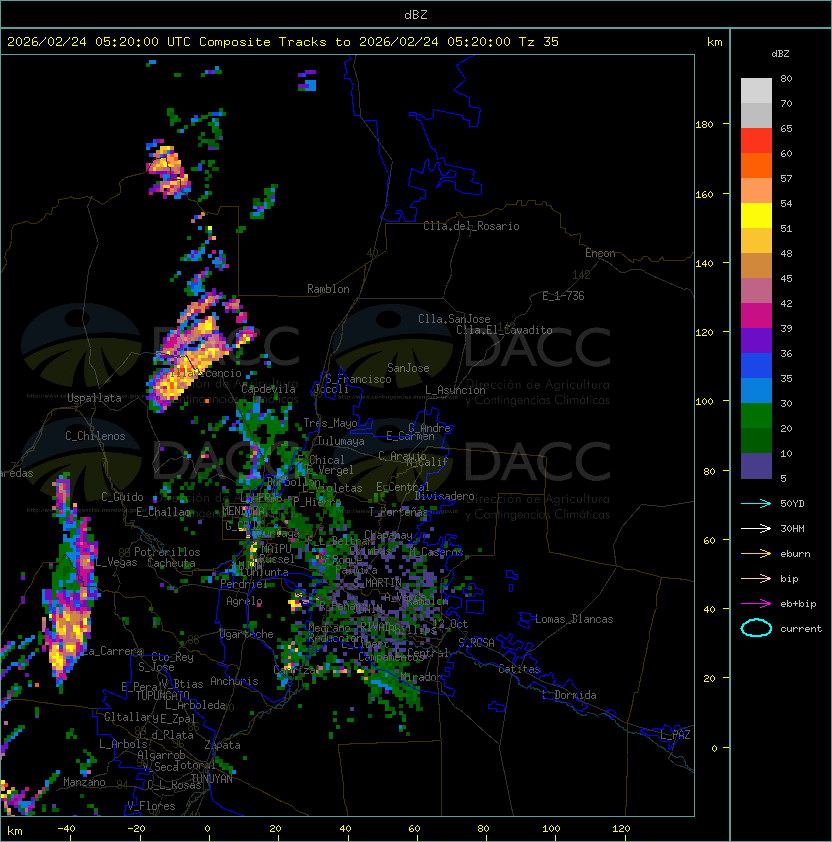The image size is (832, 842).
Task: Select the light blue 35-30 dBZ swatch
Action: 756,390
